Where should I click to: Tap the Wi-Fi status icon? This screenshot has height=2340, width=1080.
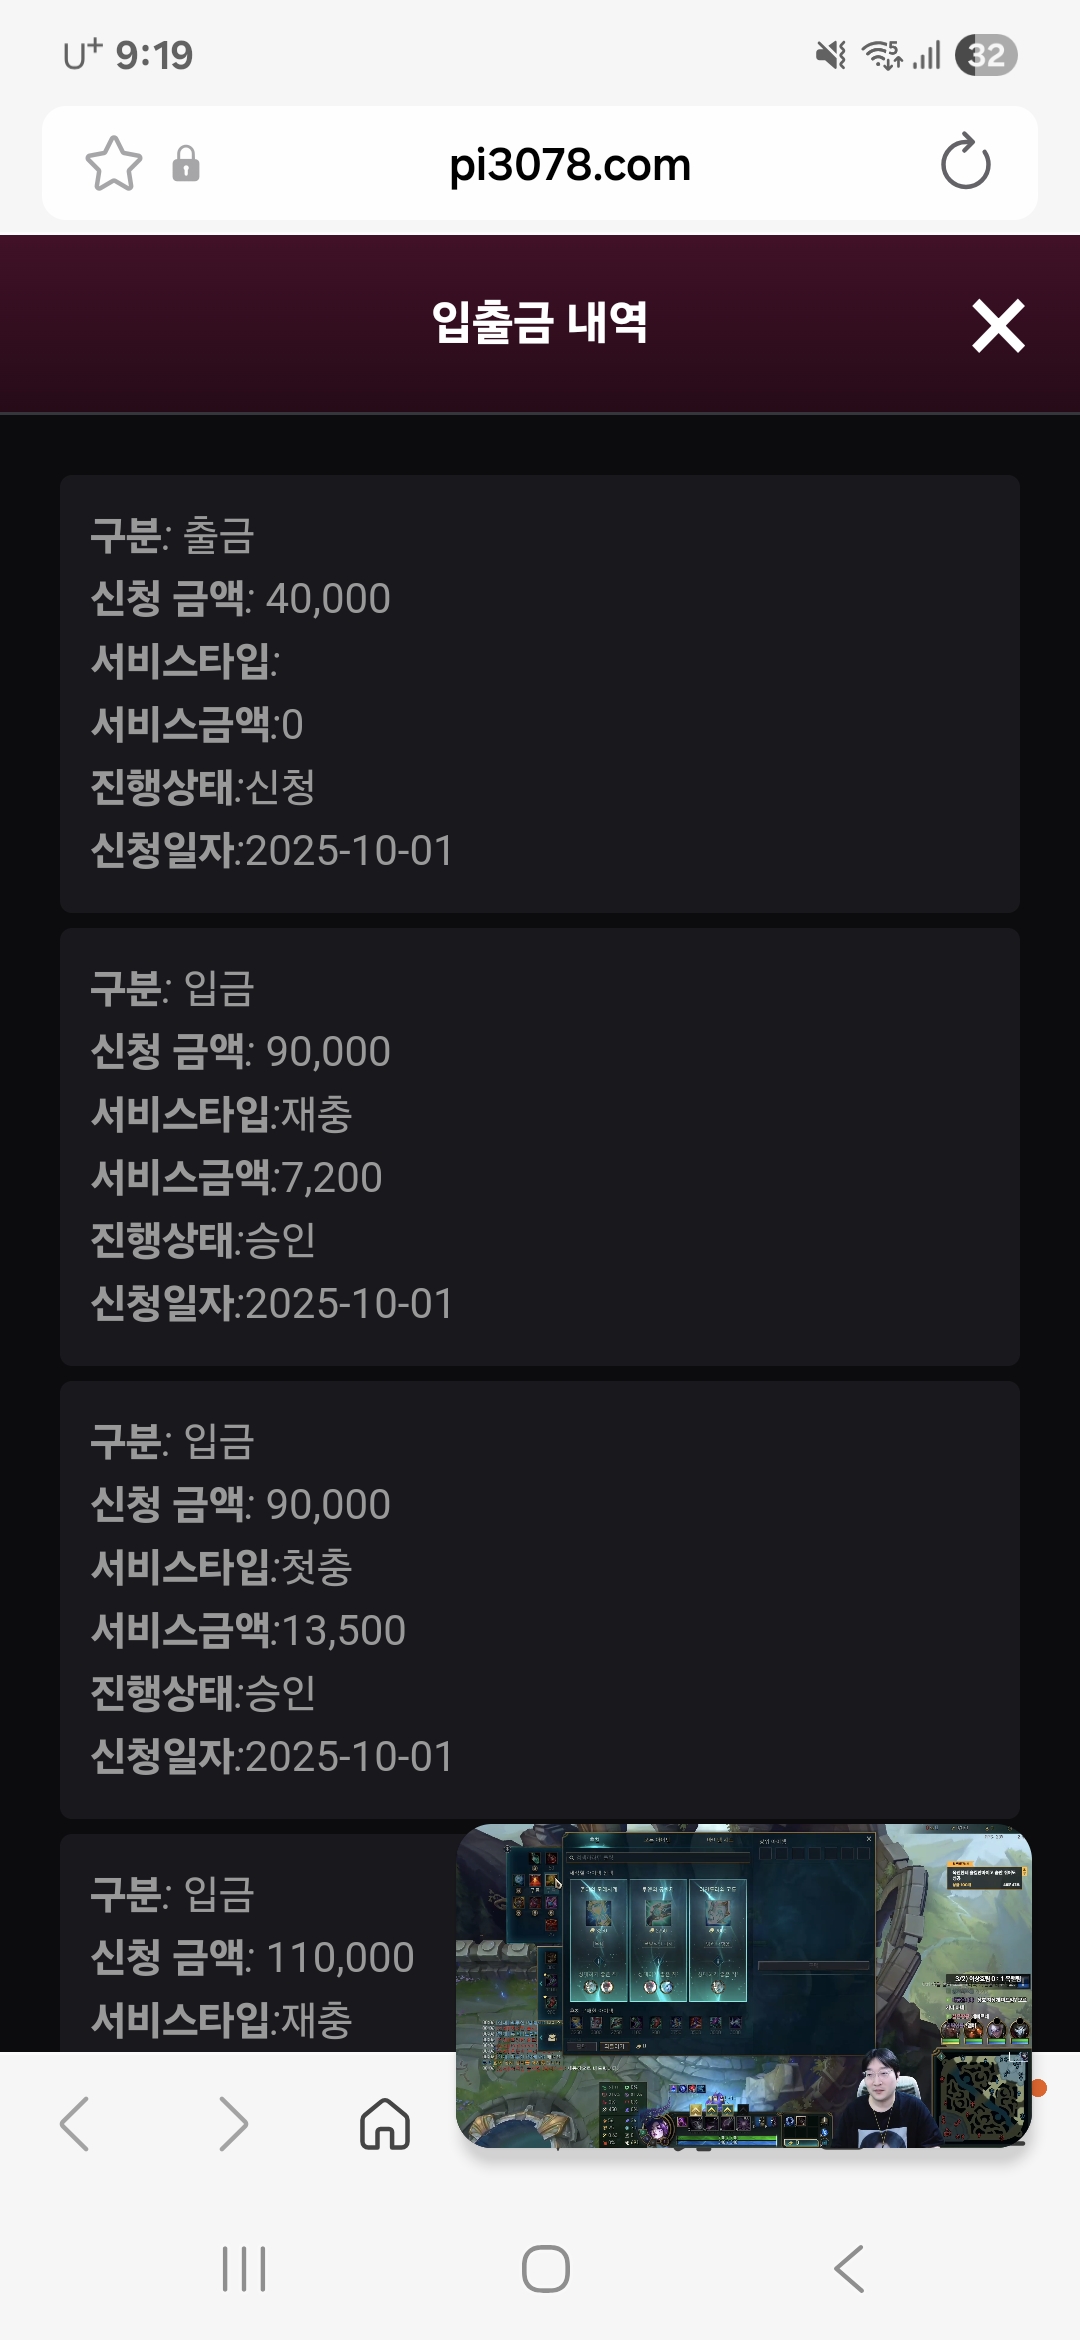tap(882, 55)
